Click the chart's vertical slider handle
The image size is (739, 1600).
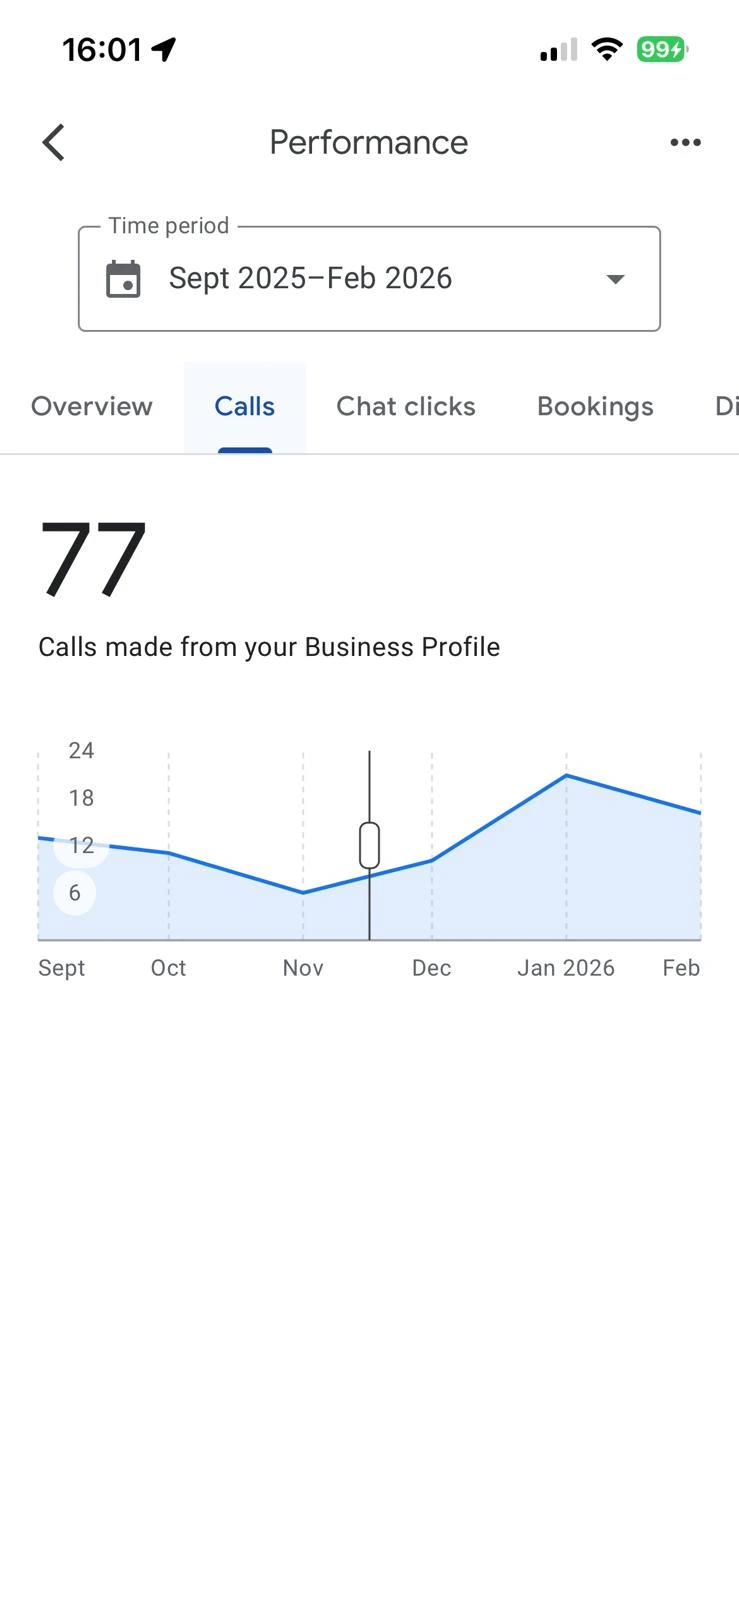tap(369, 846)
